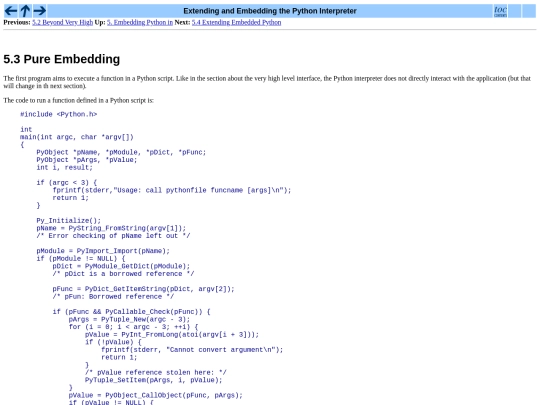Screen dimensions: 540x405
Task: Click the 'pArgs = PyTuple_New(argc - 3);' line
Action: click(129, 319)
